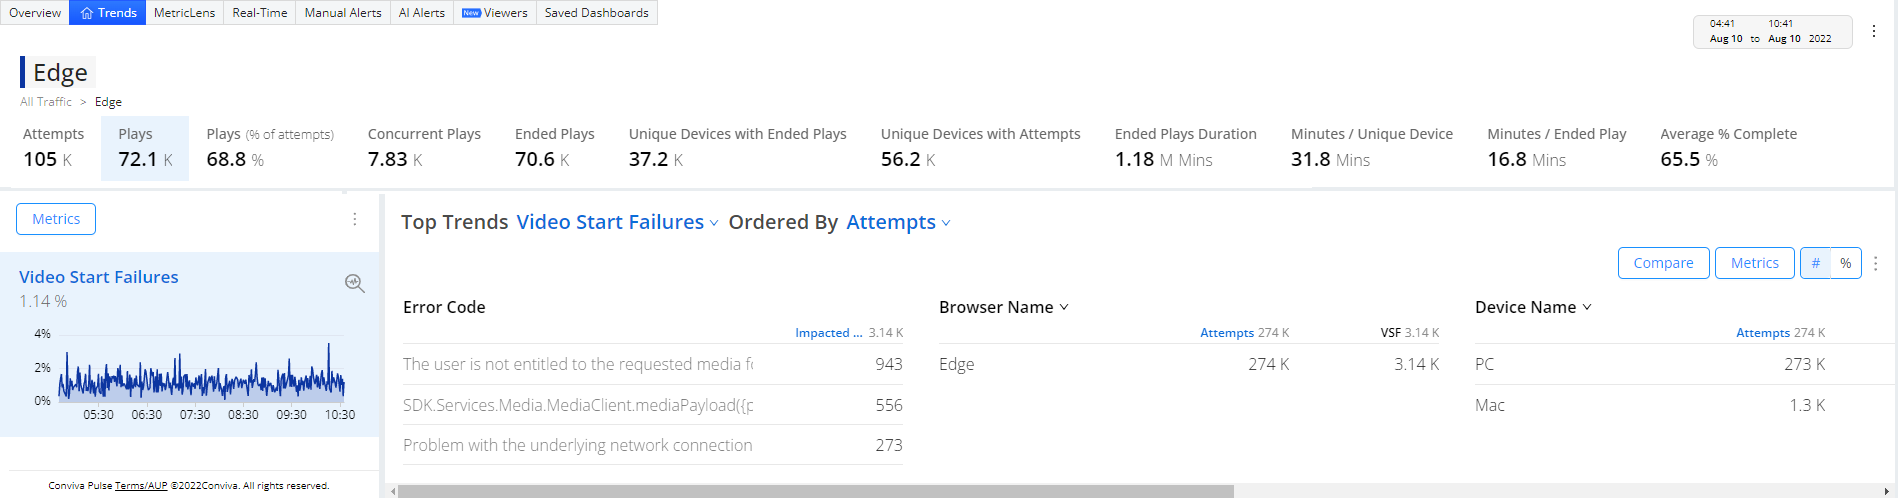
Task: Switch values to percent (%) display
Action: coord(1846,263)
